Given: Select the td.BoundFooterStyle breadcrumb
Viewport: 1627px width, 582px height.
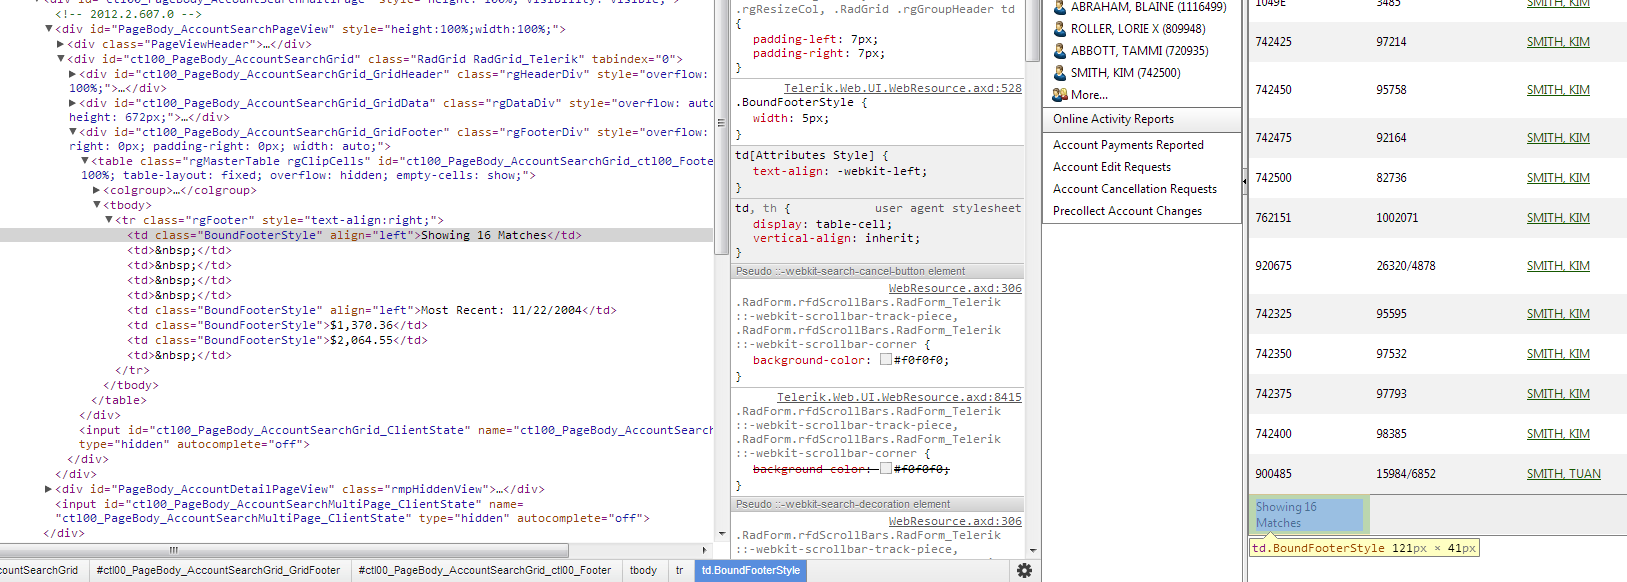Looking at the screenshot, I should click(751, 570).
